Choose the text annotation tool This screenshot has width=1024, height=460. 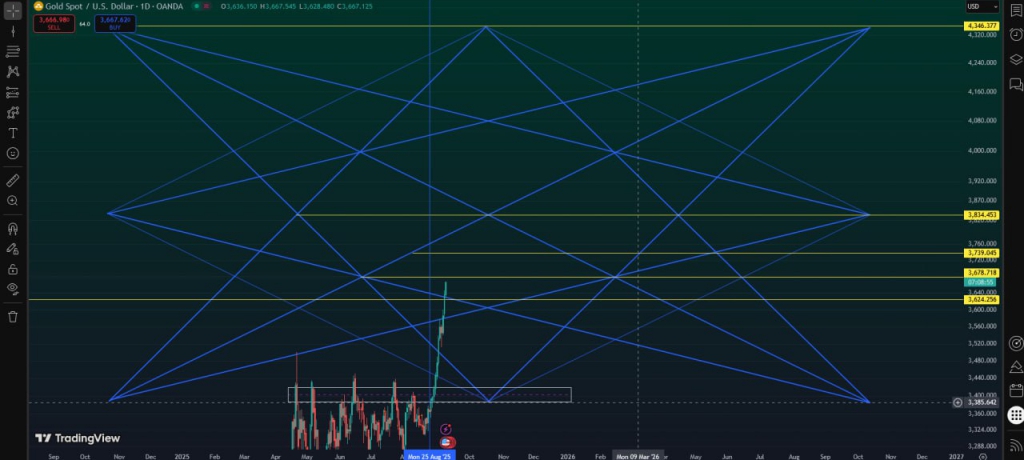tap(13, 133)
